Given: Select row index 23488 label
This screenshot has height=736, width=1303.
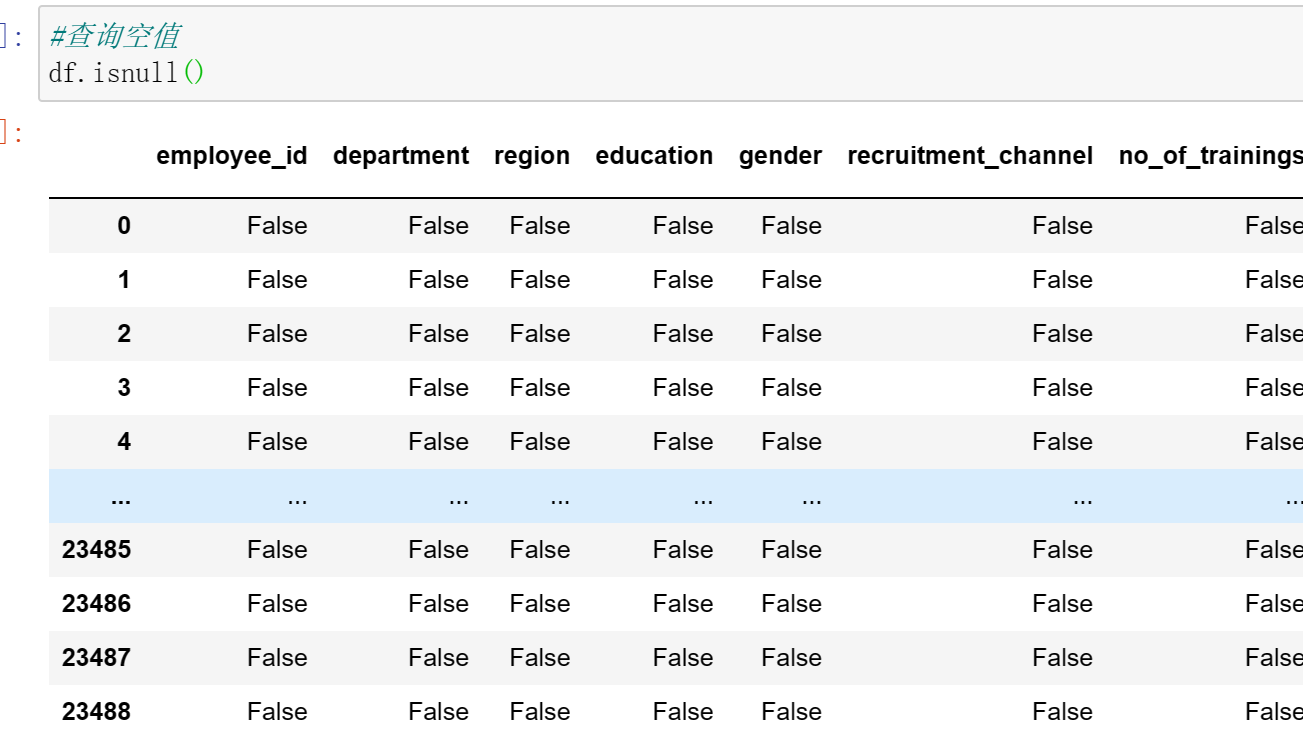Looking at the screenshot, I should point(96,712).
